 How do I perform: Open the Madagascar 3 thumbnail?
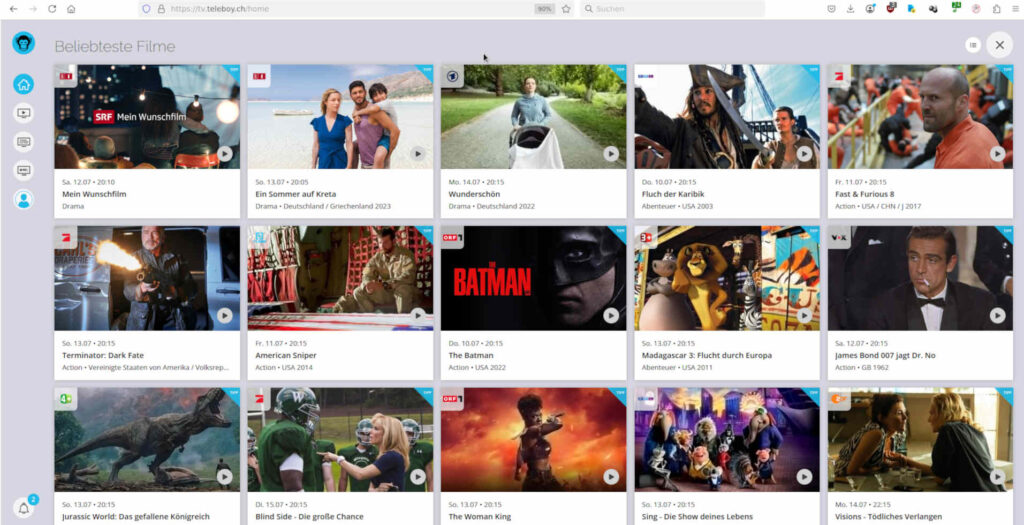click(727, 278)
